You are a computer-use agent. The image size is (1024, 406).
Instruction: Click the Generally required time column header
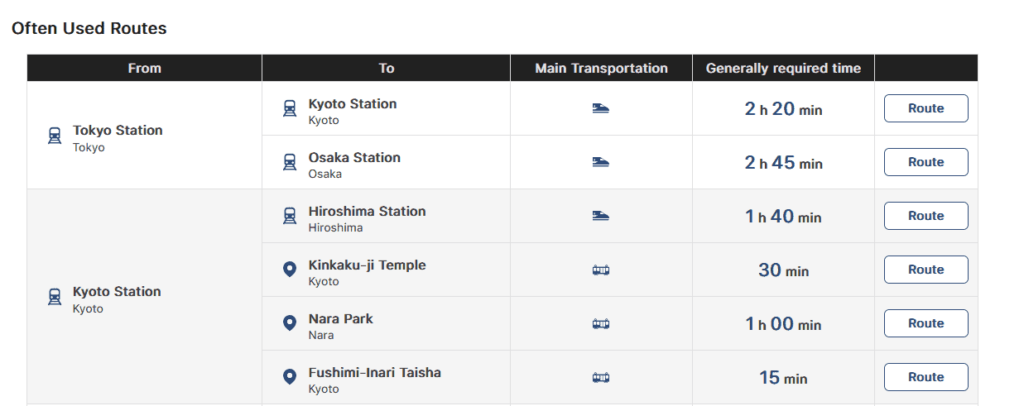coord(783,68)
